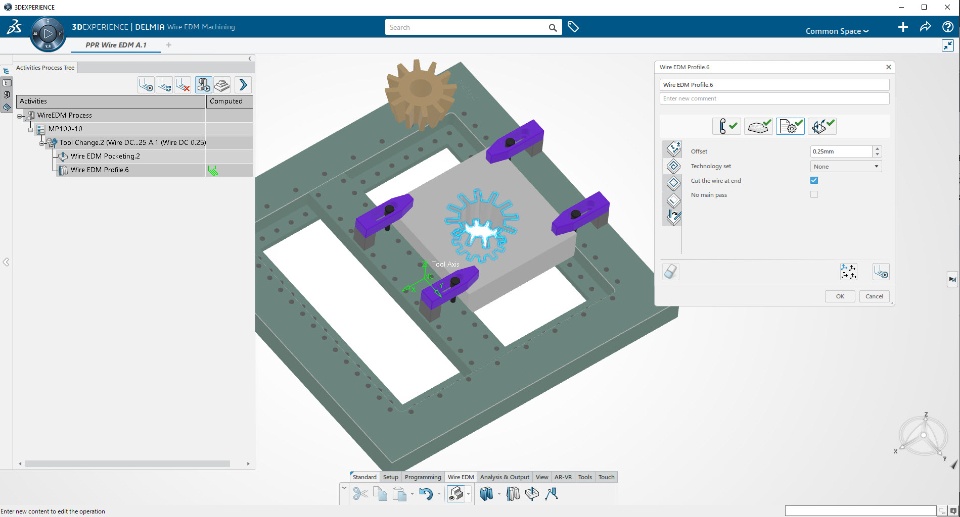Image resolution: width=960 pixels, height=517 pixels.
Task: Click the wire EDM machine icon in bottom toolbar
Action: [456, 494]
